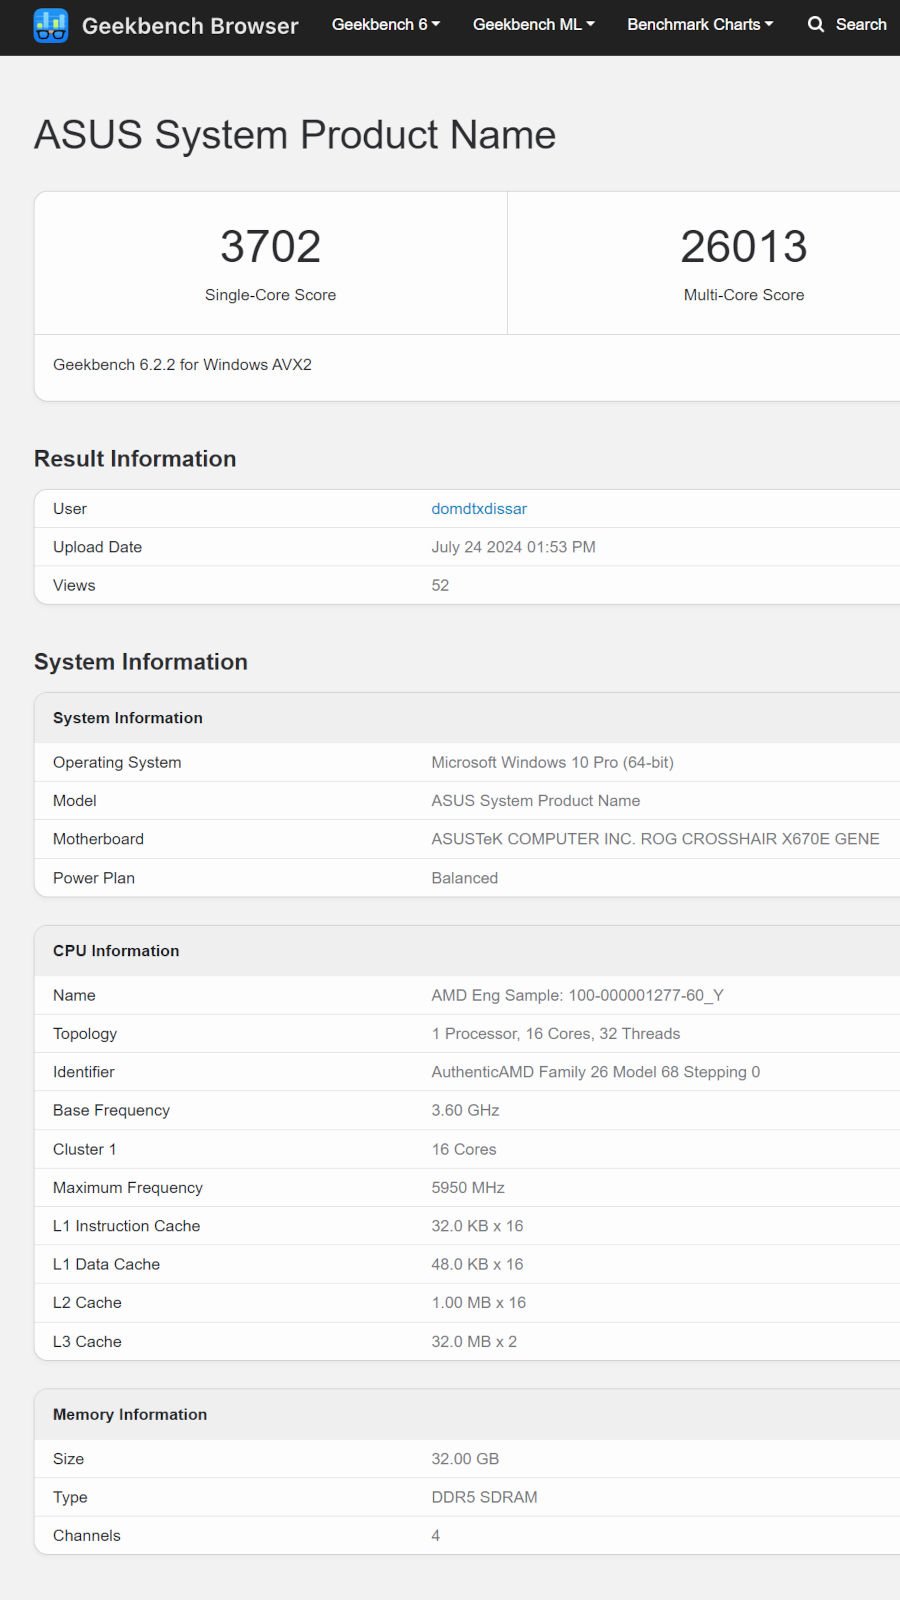Click the upload date July 24 2024 value
Screen dimensions: 900x1600
pyautogui.click(x=513, y=547)
